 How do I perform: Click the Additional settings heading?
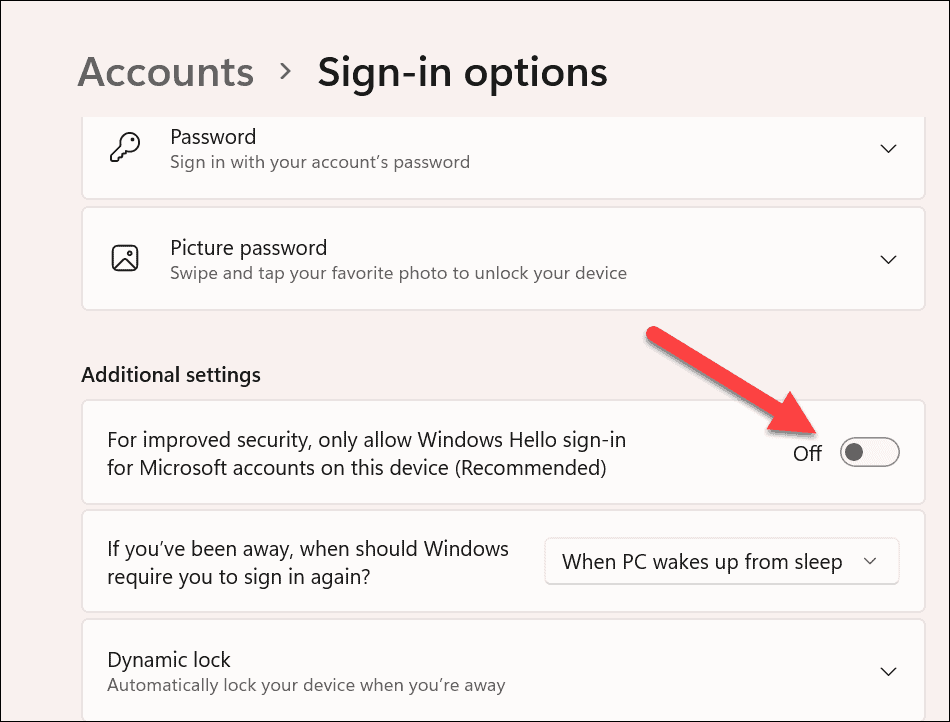[170, 375]
